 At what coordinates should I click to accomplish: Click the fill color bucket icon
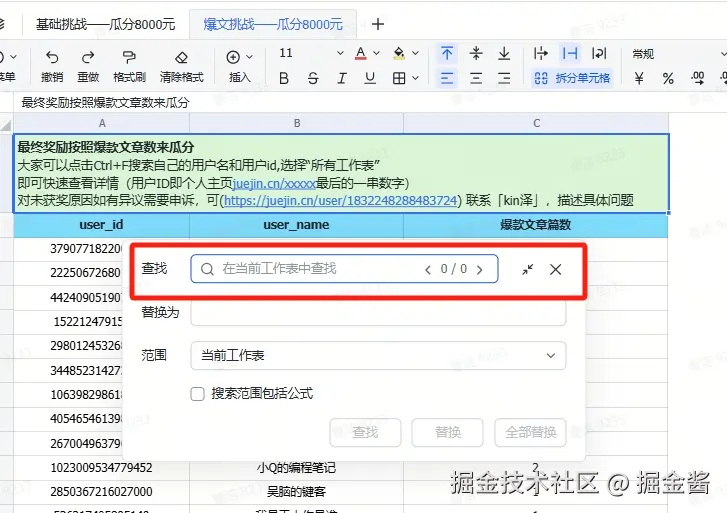click(x=399, y=54)
